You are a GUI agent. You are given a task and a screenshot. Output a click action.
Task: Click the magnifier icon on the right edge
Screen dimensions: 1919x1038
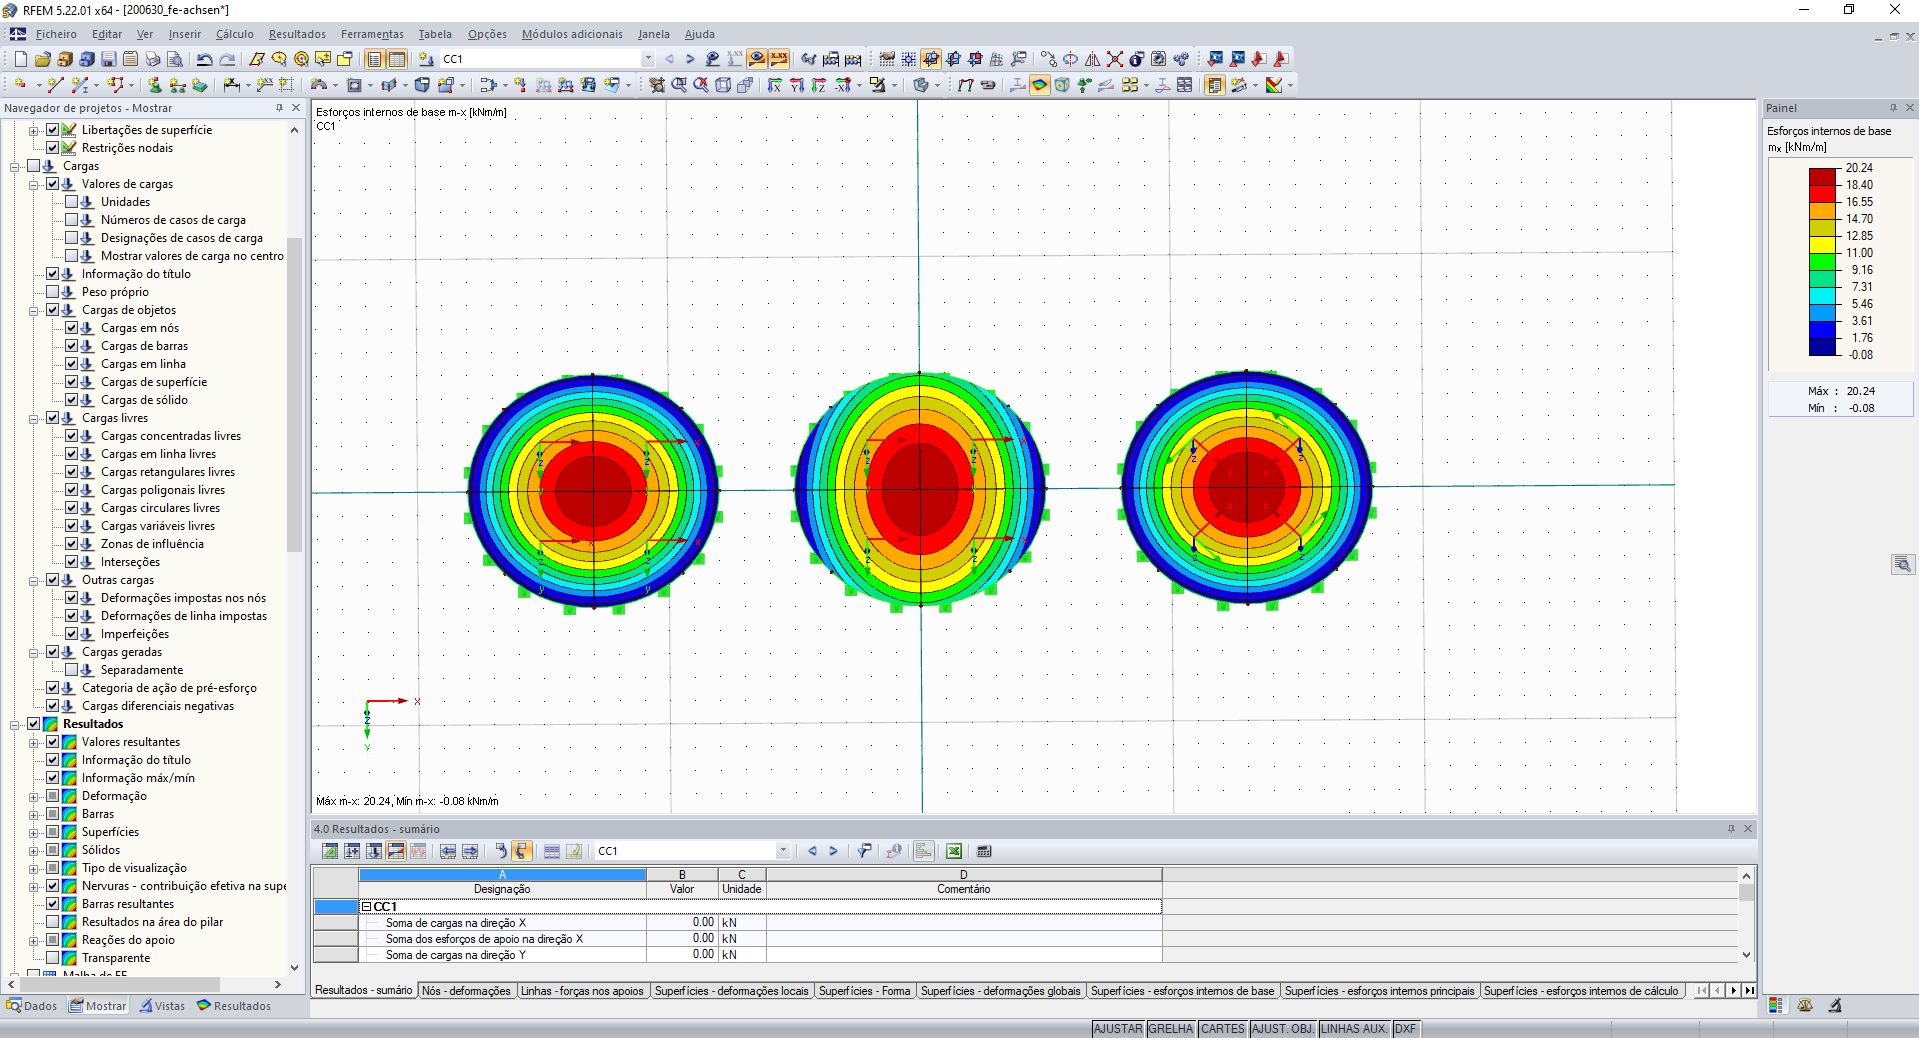click(1902, 564)
